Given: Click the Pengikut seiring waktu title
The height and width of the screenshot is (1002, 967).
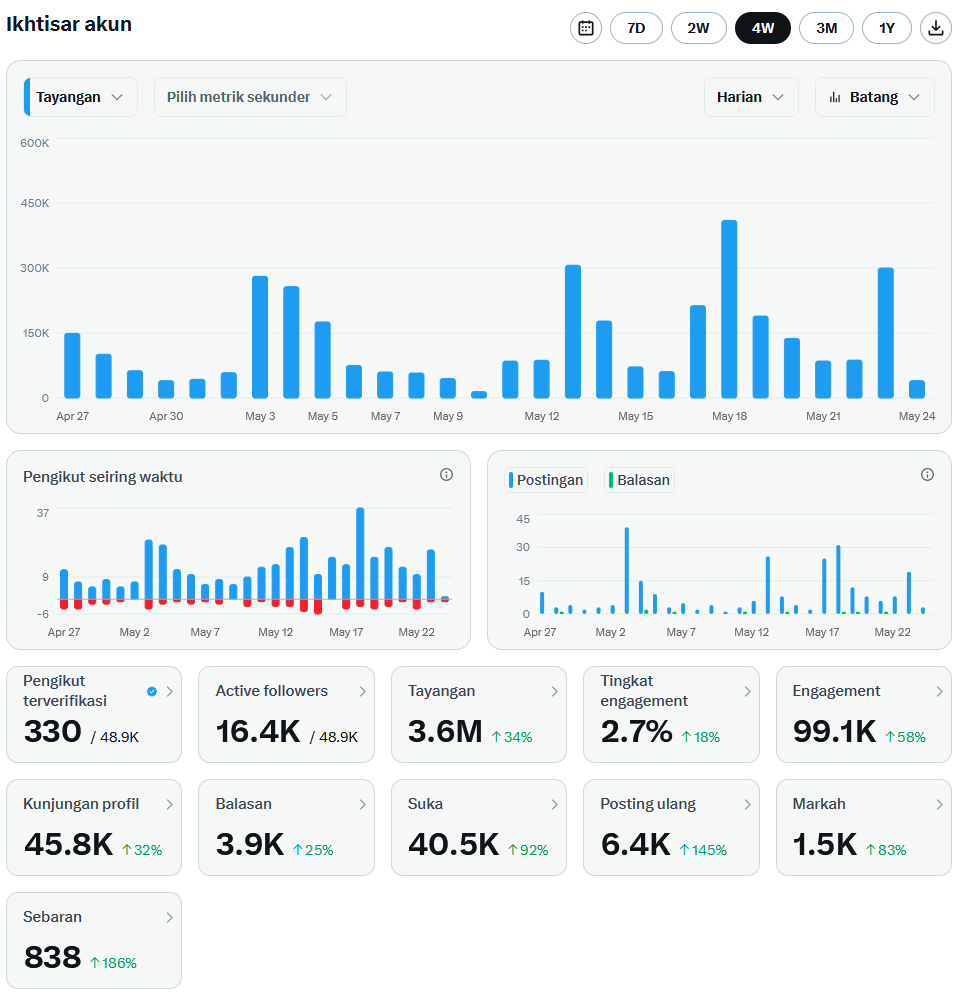Looking at the screenshot, I should point(103,477).
